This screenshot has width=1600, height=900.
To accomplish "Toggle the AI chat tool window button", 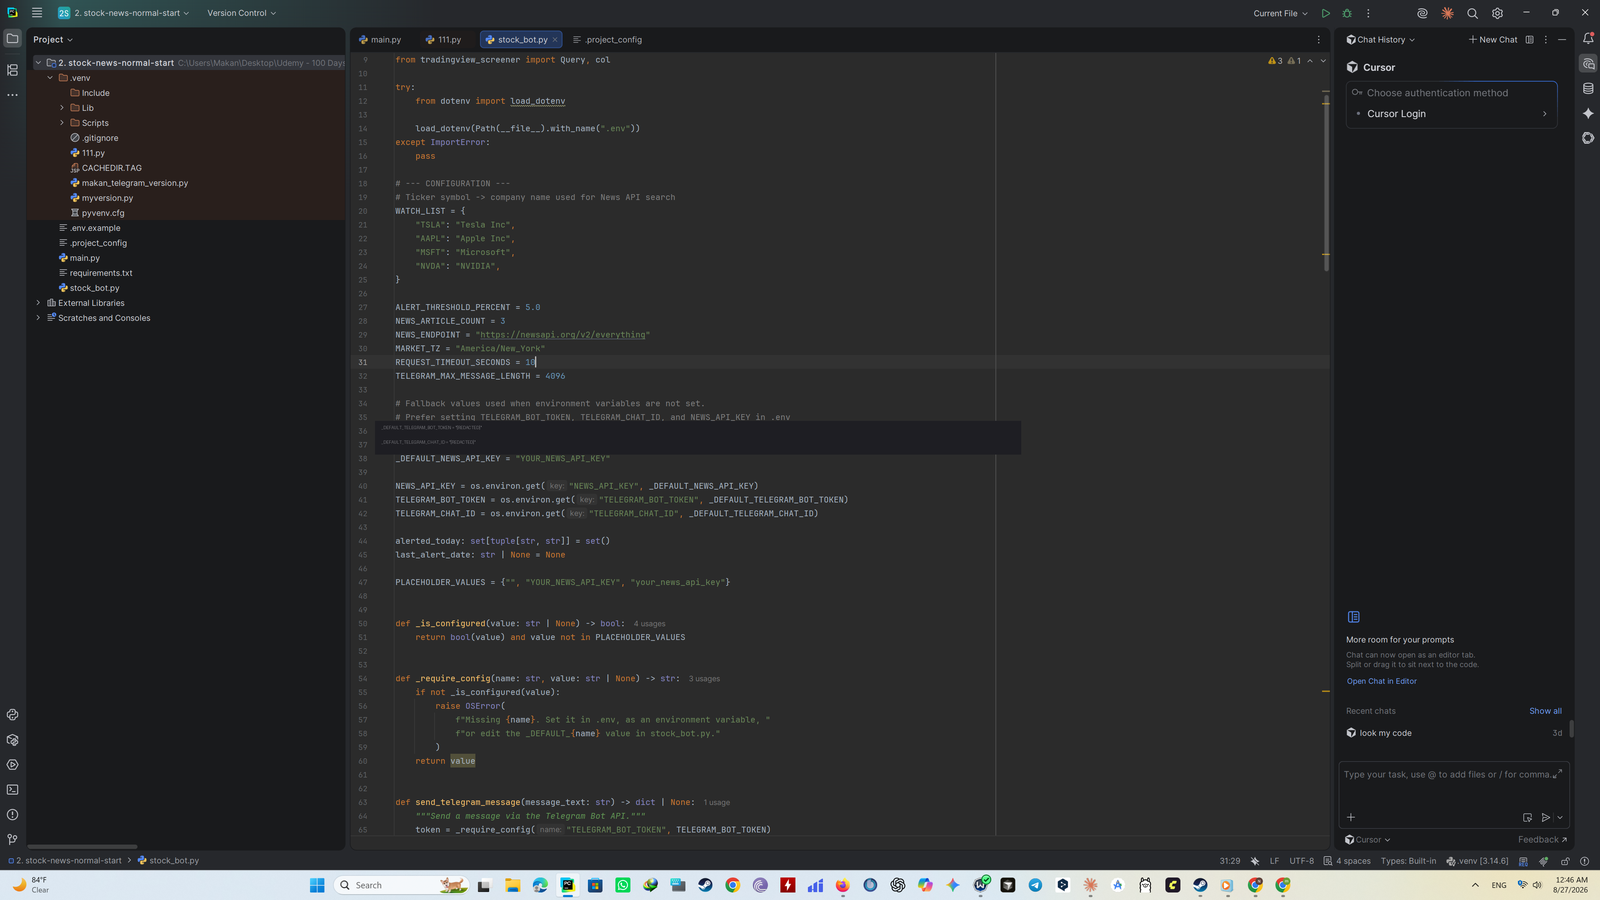I will tap(1588, 64).
